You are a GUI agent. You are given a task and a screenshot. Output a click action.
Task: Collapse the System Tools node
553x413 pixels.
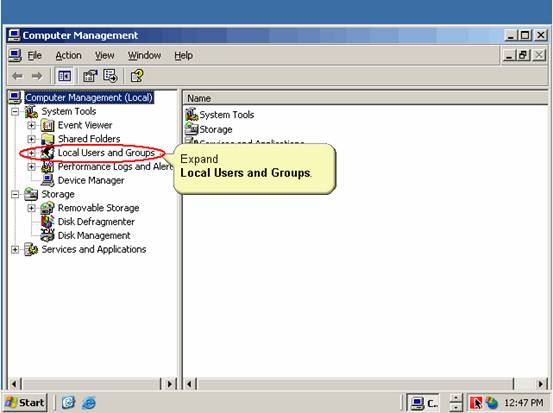click(x=15, y=112)
